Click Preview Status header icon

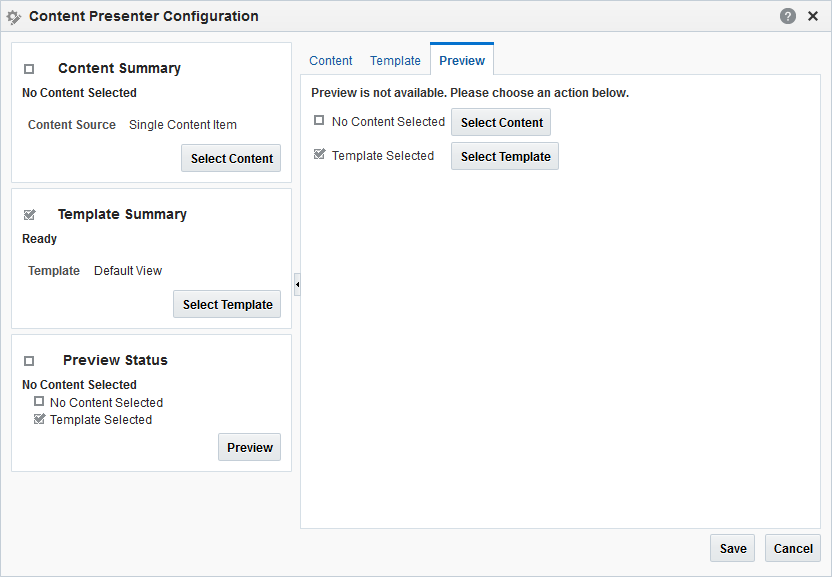pyautogui.click(x=29, y=361)
